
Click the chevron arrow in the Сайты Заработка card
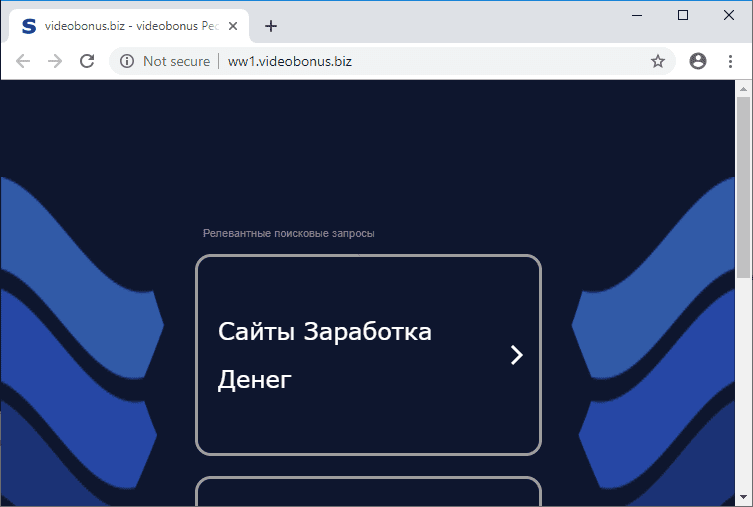click(517, 355)
